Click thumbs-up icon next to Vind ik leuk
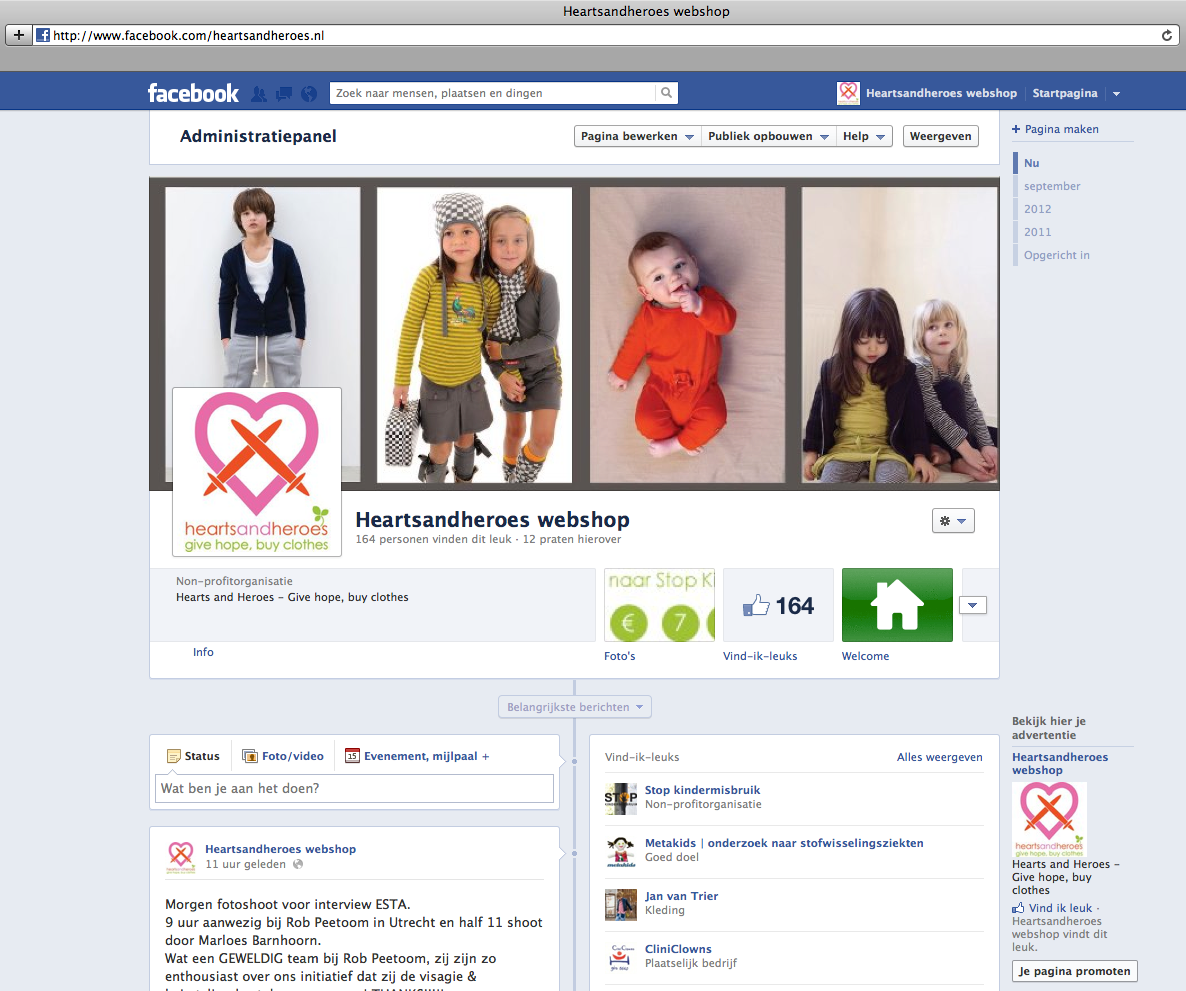The width and height of the screenshot is (1186, 991). [1018, 908]
